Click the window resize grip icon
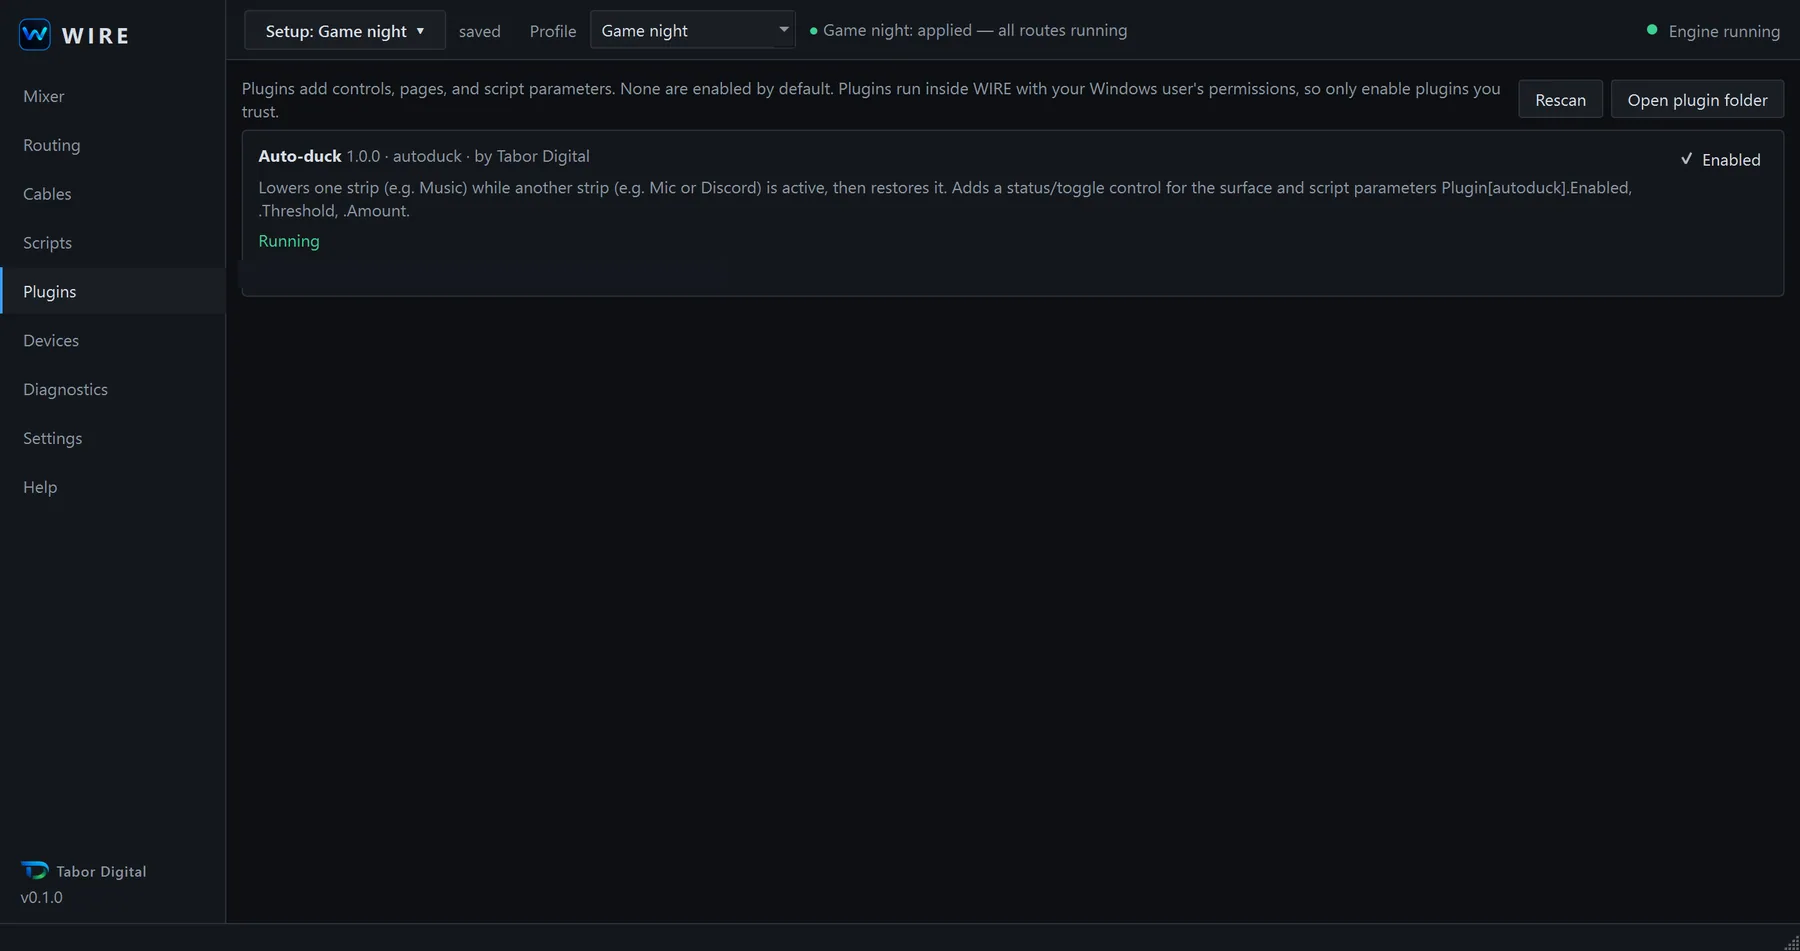This screenshot has height=951, width=1800. point(1791,942)
